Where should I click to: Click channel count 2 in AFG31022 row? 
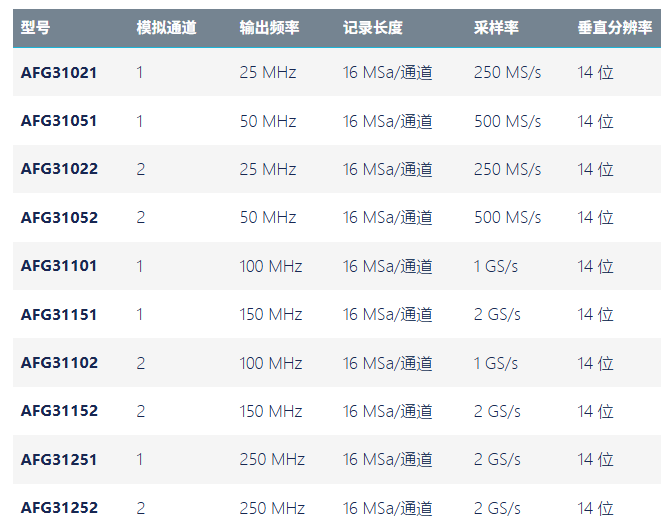click(141, 169)
